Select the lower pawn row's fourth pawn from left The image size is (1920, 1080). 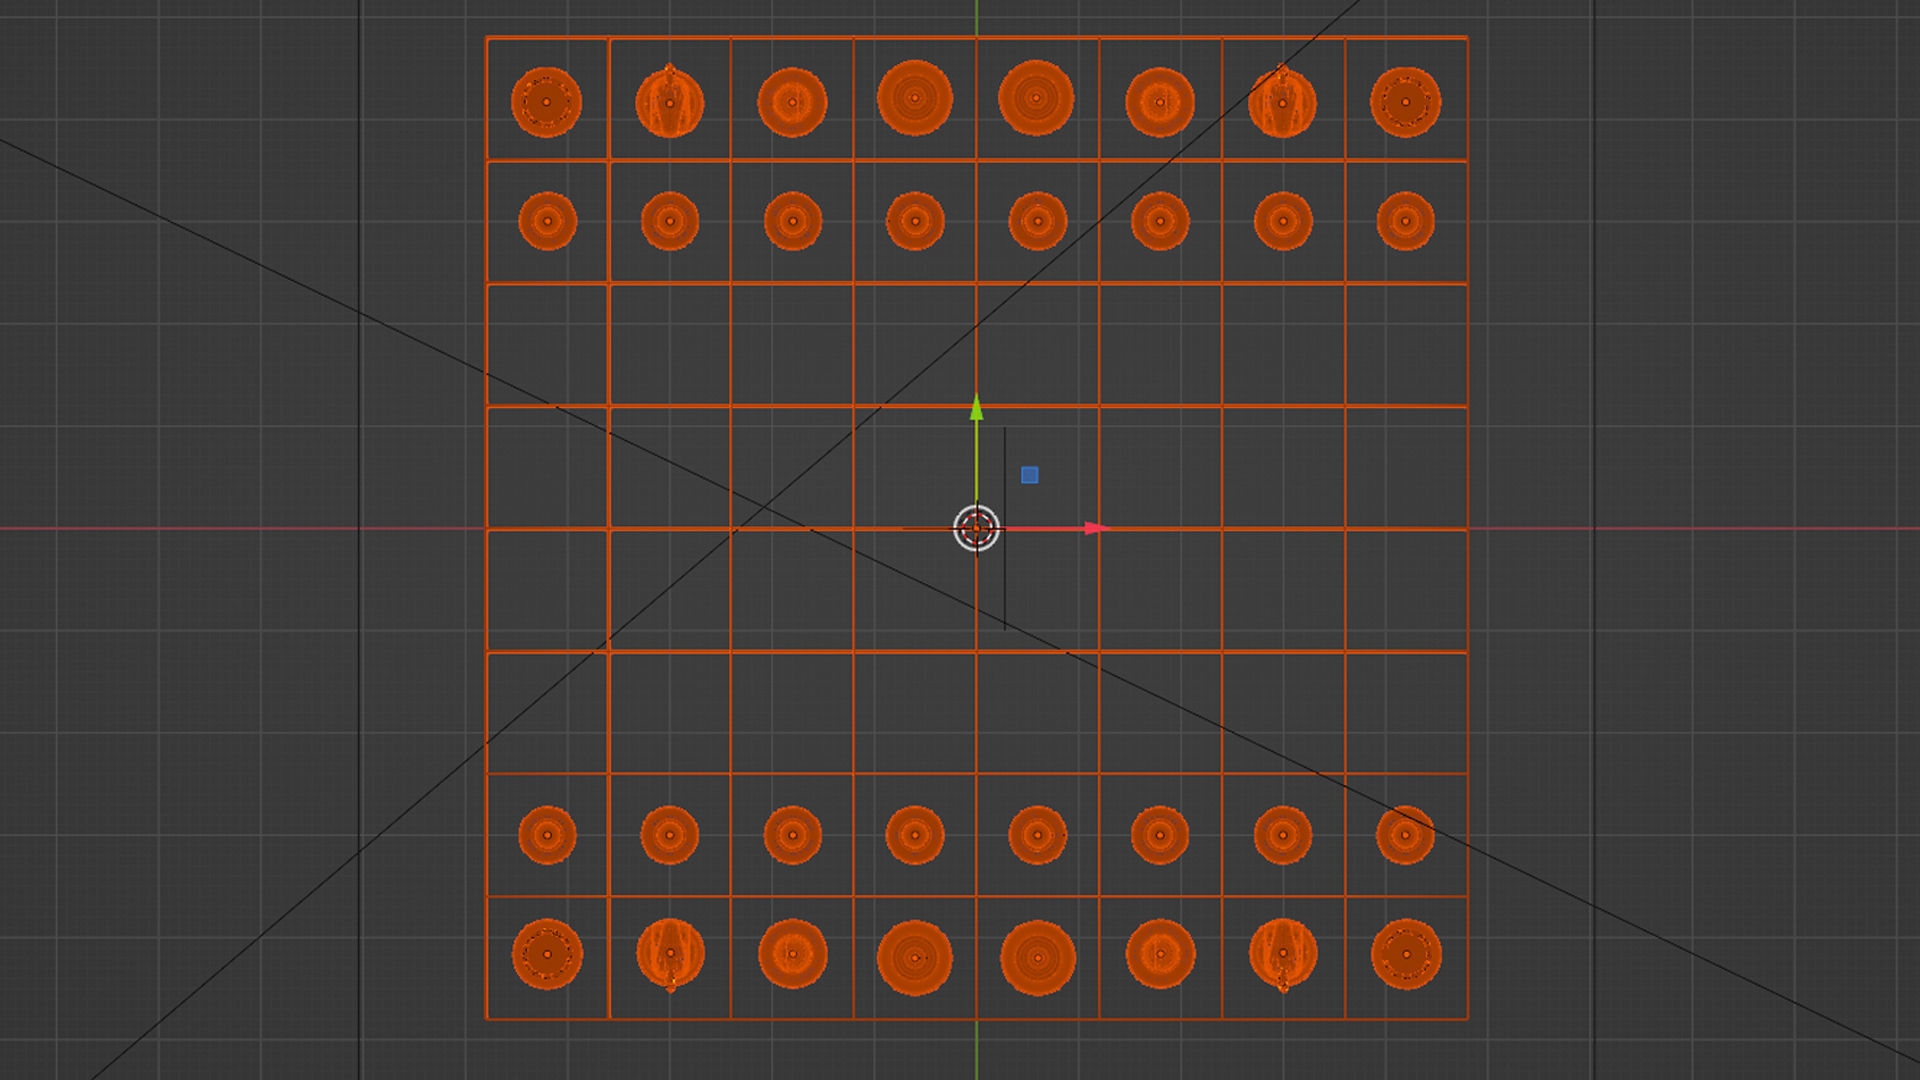point(914,835)
